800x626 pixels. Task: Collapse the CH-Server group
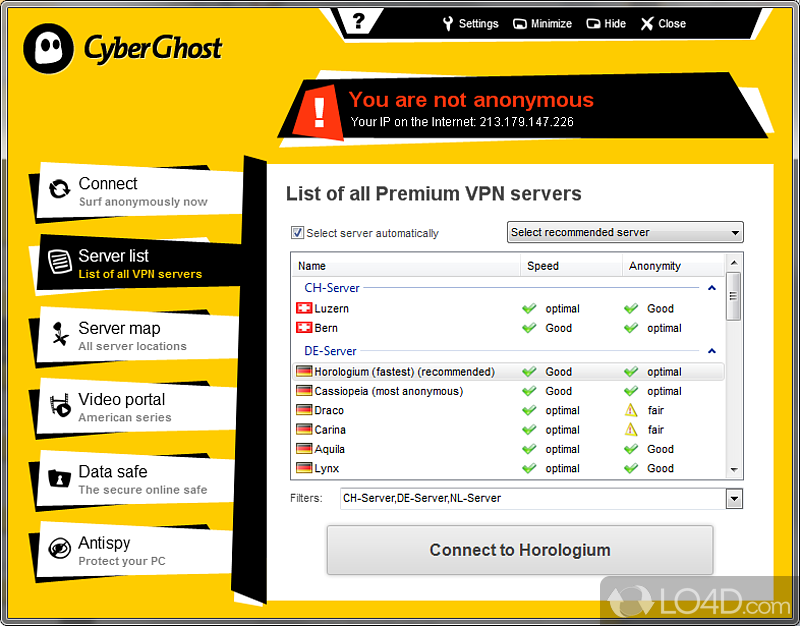[x=711, y=288]
